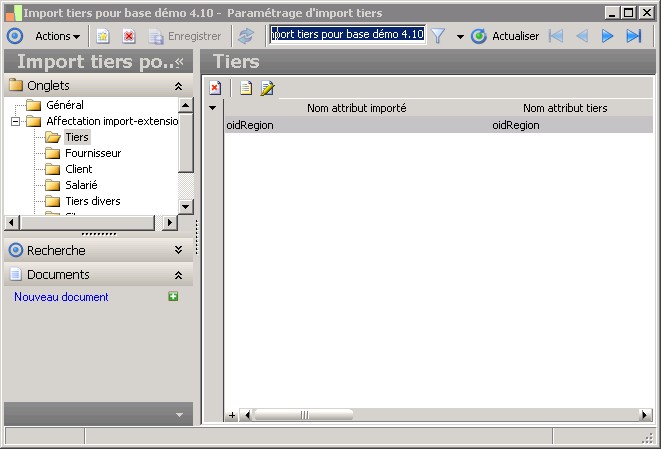Click the Onglets folder icon
The width and height of the screenshot is (661, 449).
(16, 85)
